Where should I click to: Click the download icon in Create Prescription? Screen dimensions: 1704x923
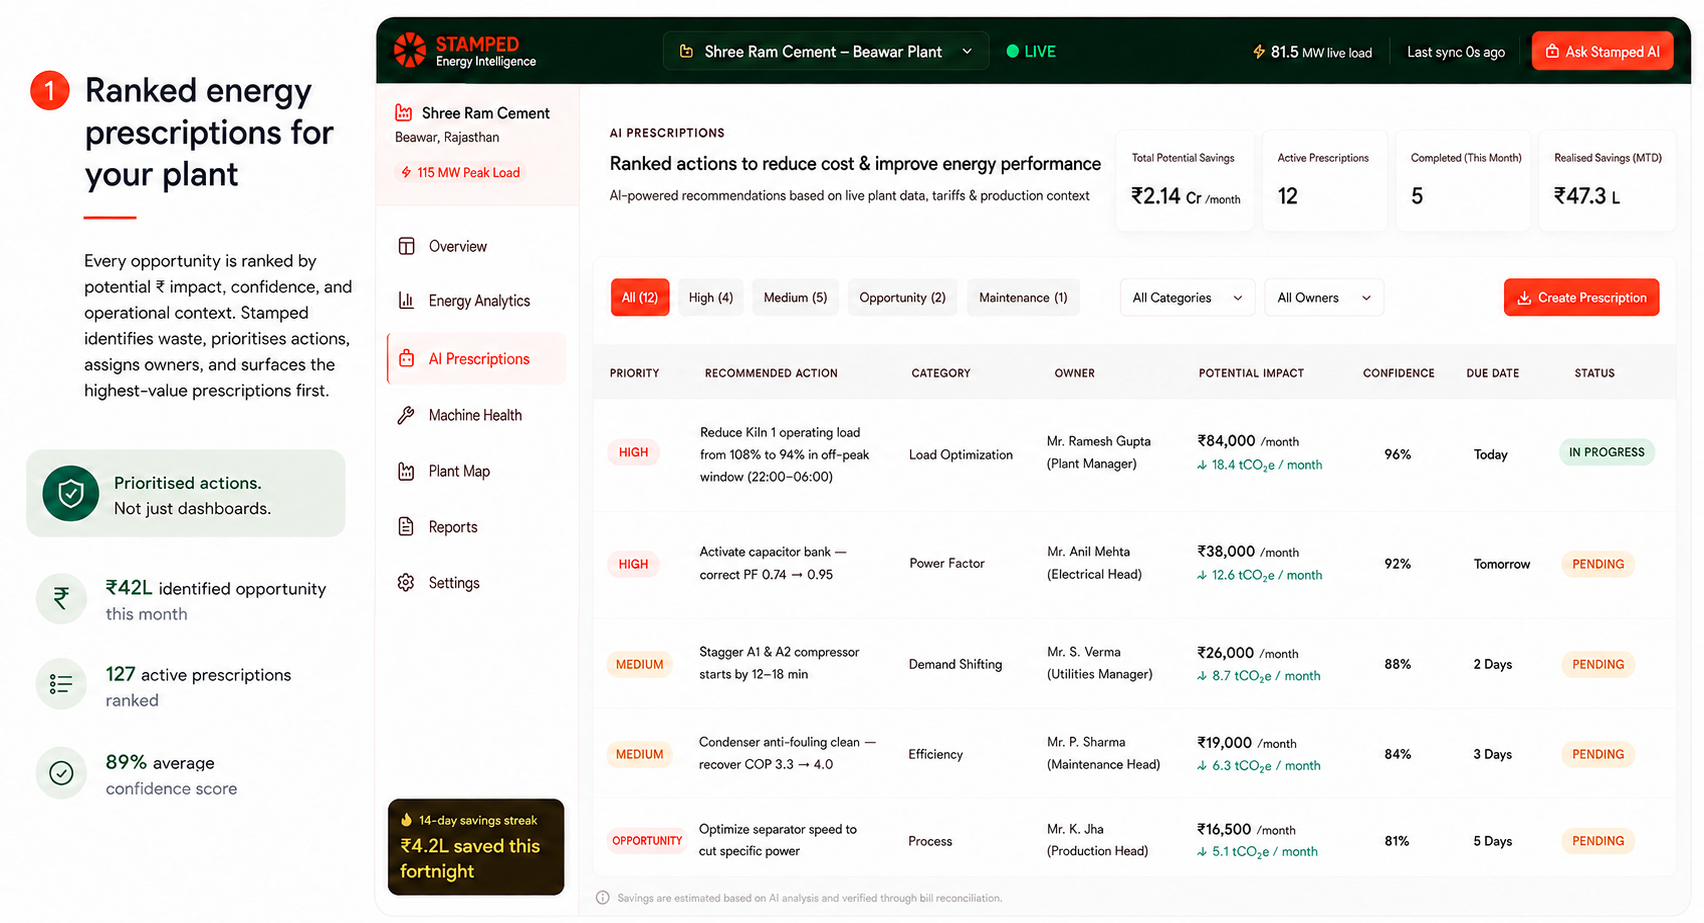pyautogui.click(x=1524, y=298)
